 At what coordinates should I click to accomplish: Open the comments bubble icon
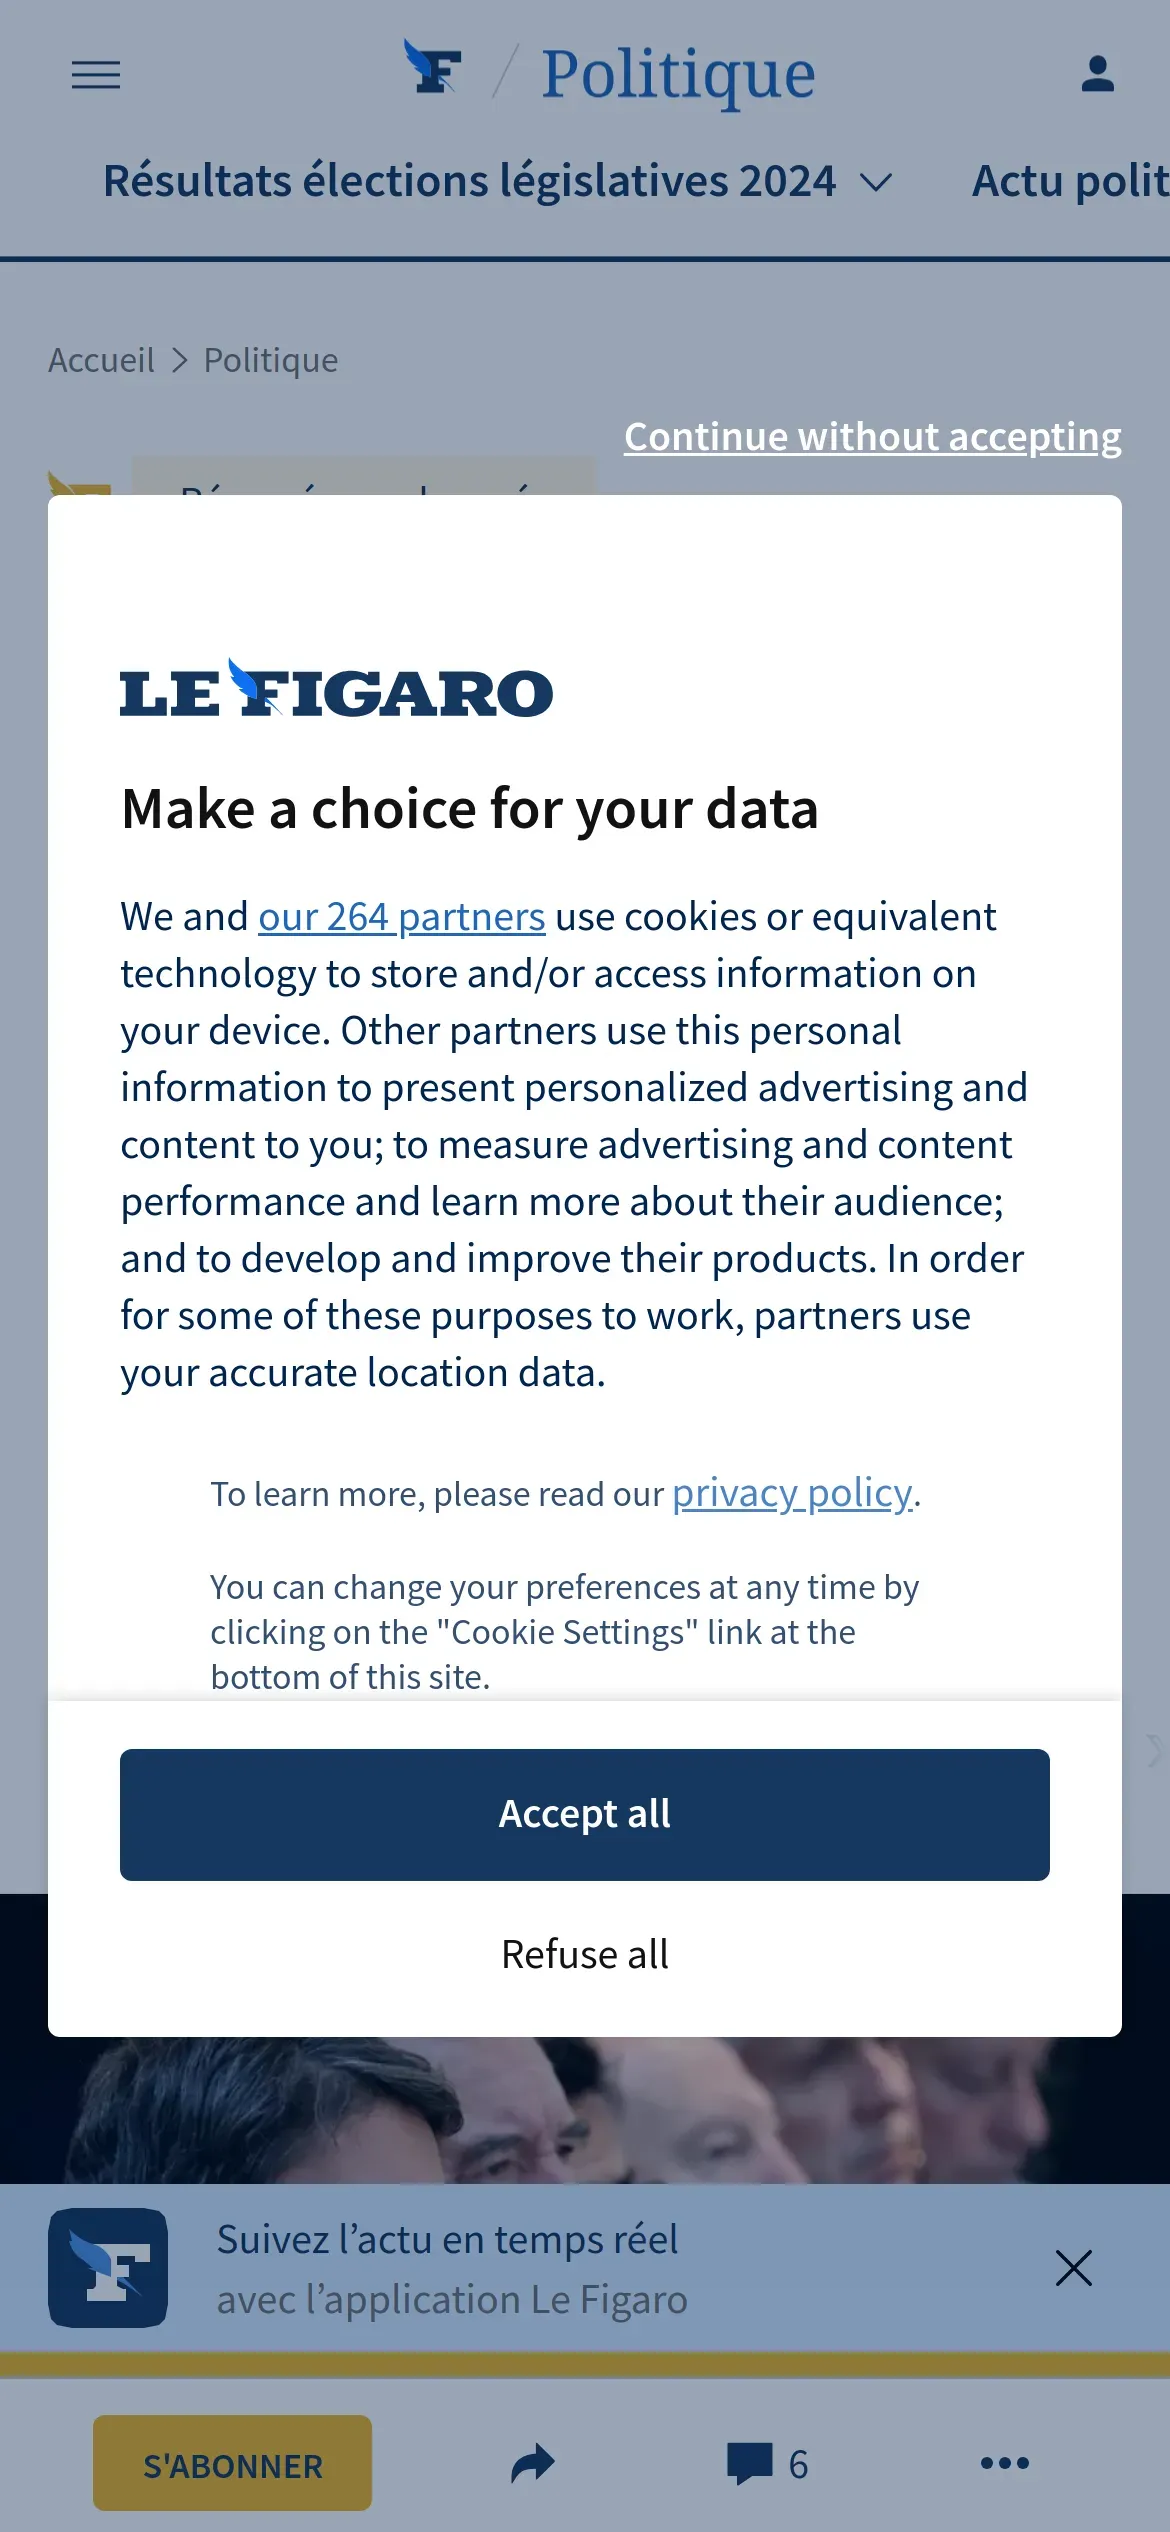click(750, 2463)
